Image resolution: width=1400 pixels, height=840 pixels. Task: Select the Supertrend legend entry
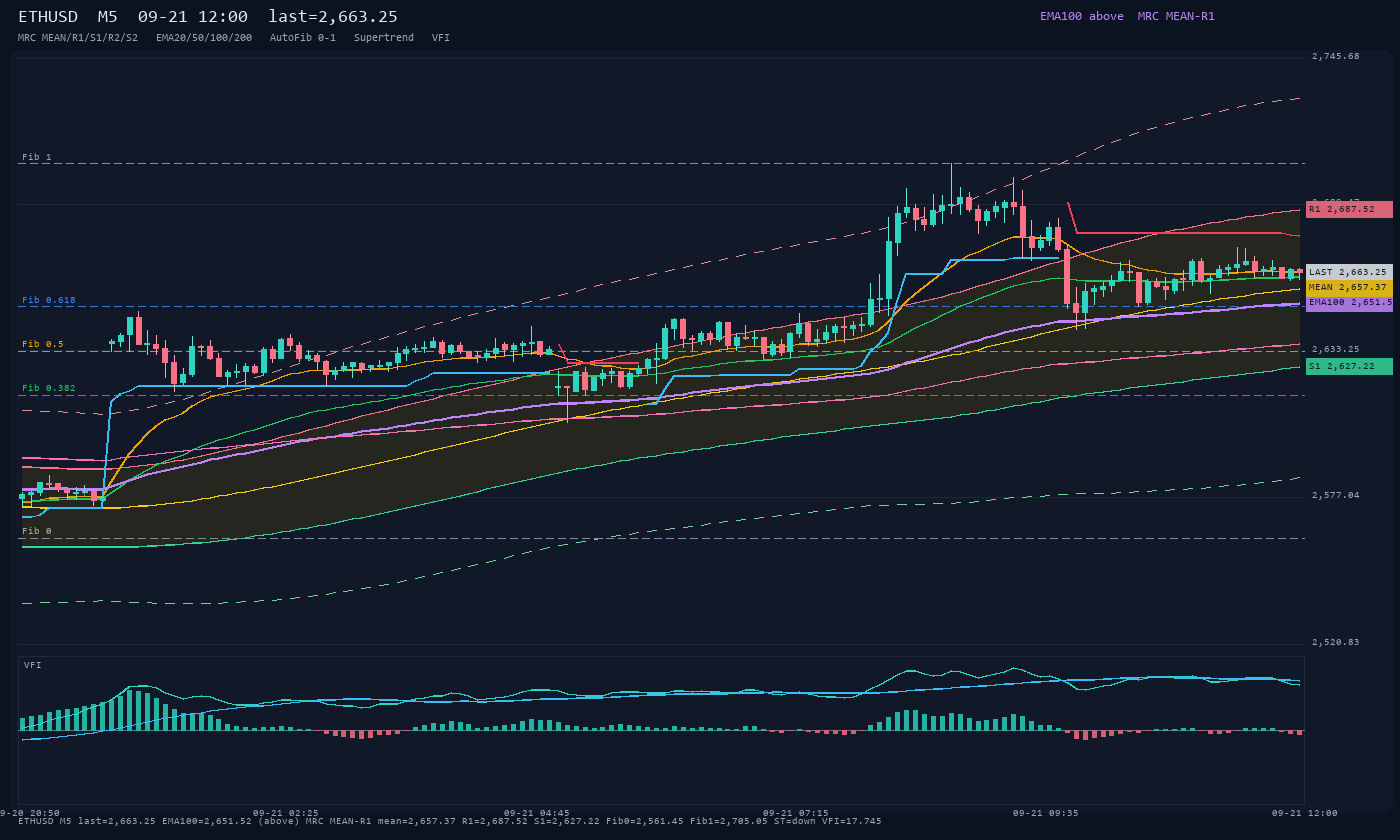[x=384, y=37]
